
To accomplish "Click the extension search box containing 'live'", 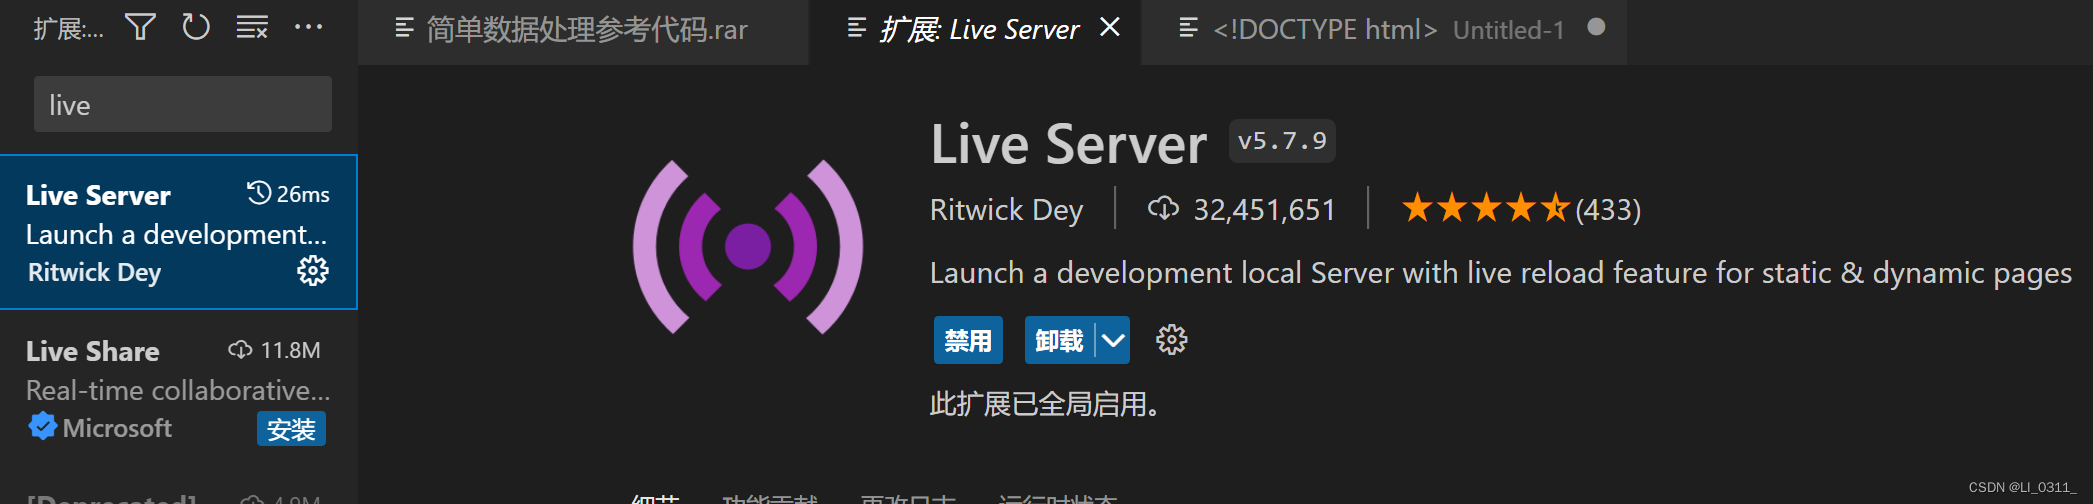I will 183,104.
